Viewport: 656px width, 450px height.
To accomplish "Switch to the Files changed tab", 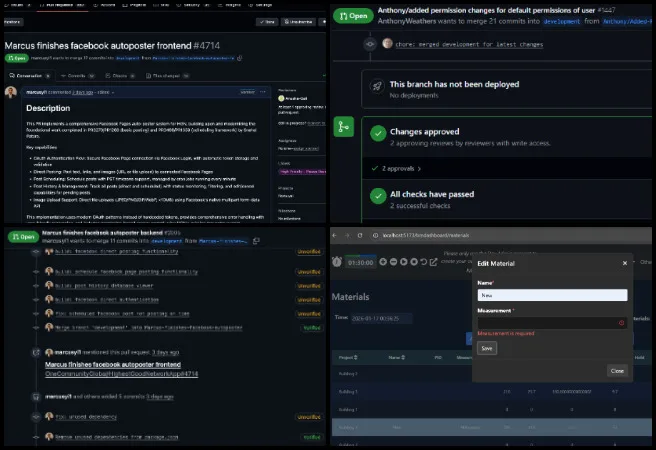I will [167, 76].
